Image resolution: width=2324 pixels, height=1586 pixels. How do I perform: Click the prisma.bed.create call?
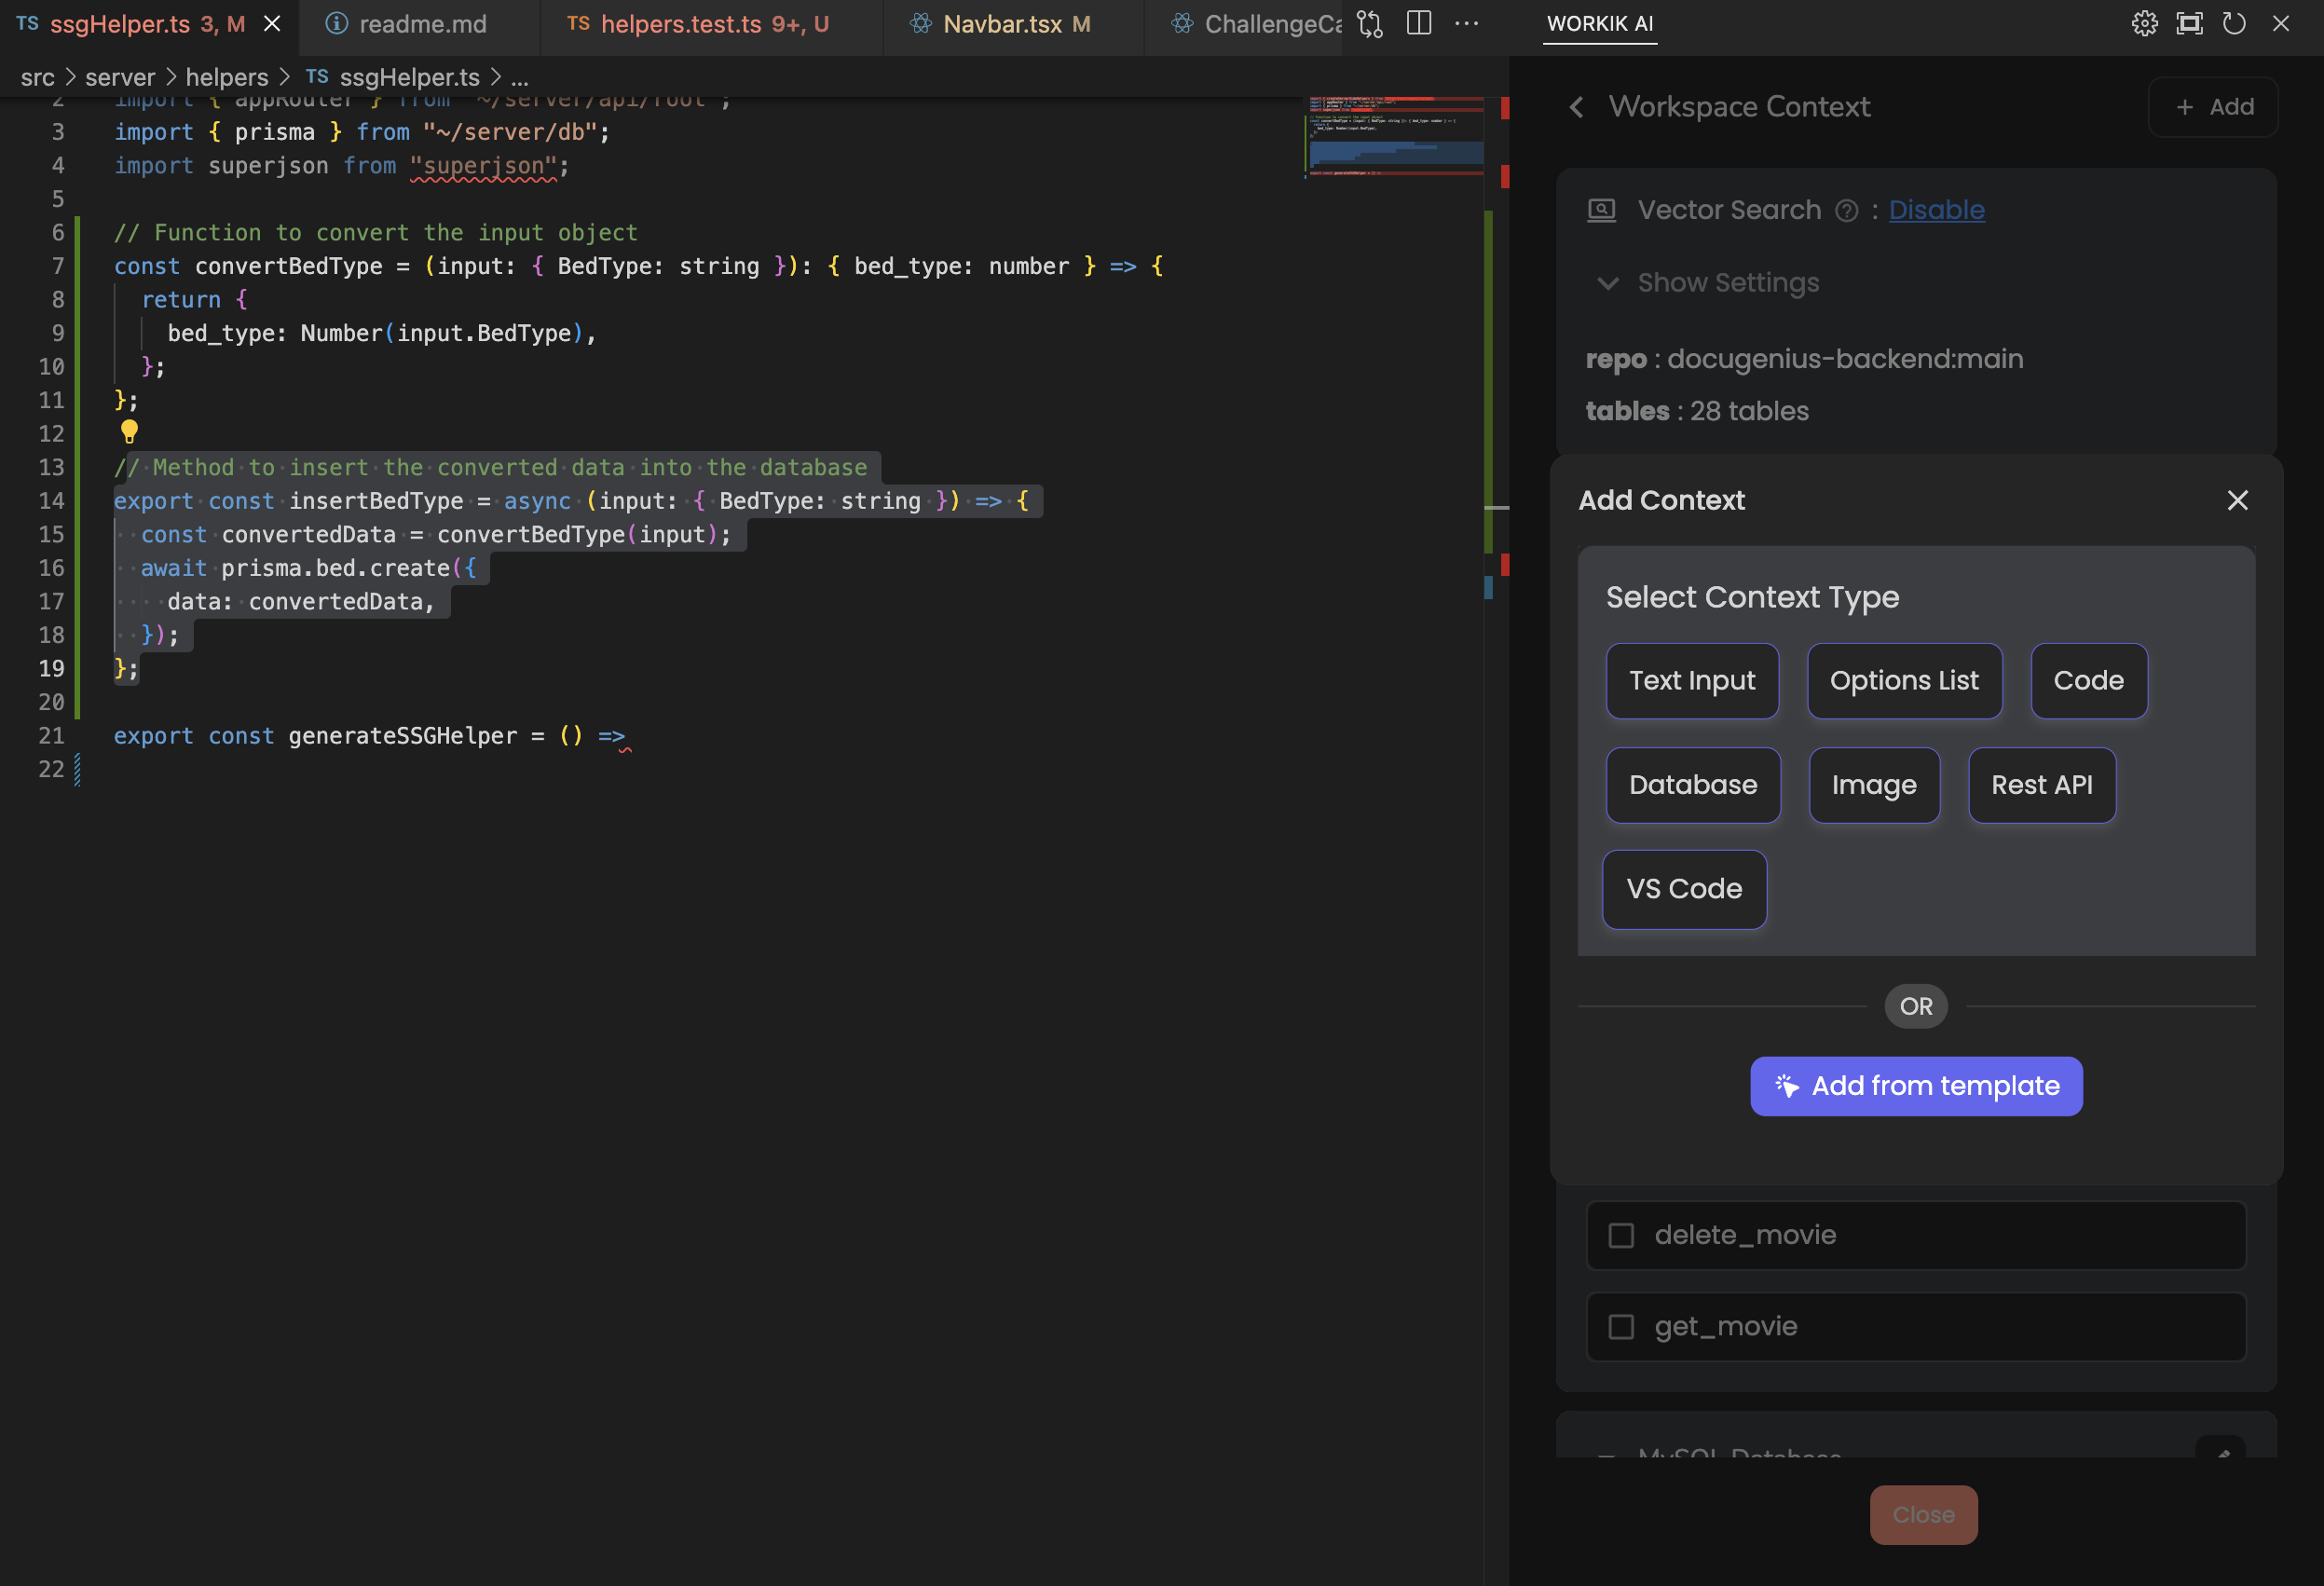(x=335, y=568)
